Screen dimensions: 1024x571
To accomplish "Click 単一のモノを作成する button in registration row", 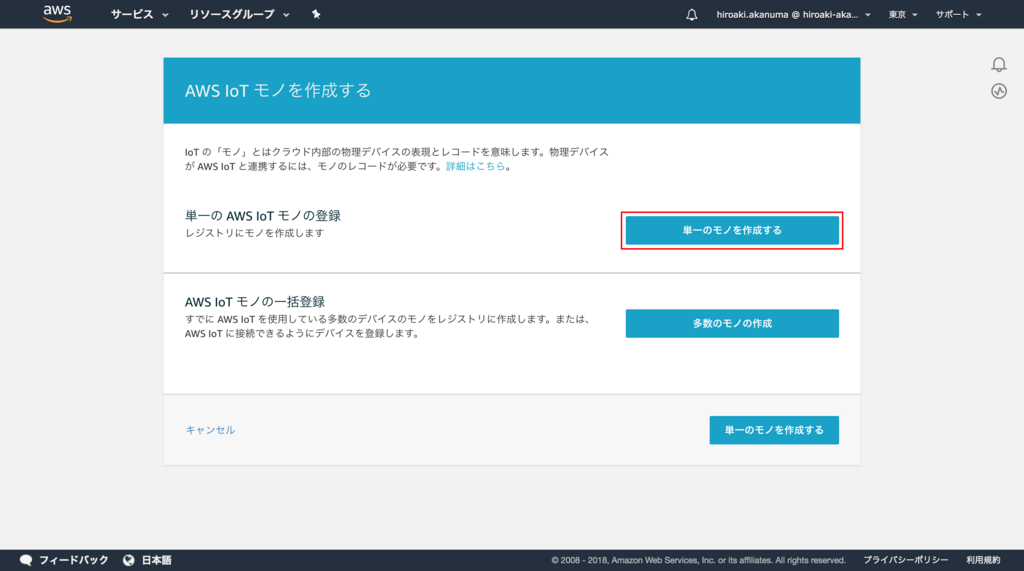I will pyautogui.click(x=732, y=230).
